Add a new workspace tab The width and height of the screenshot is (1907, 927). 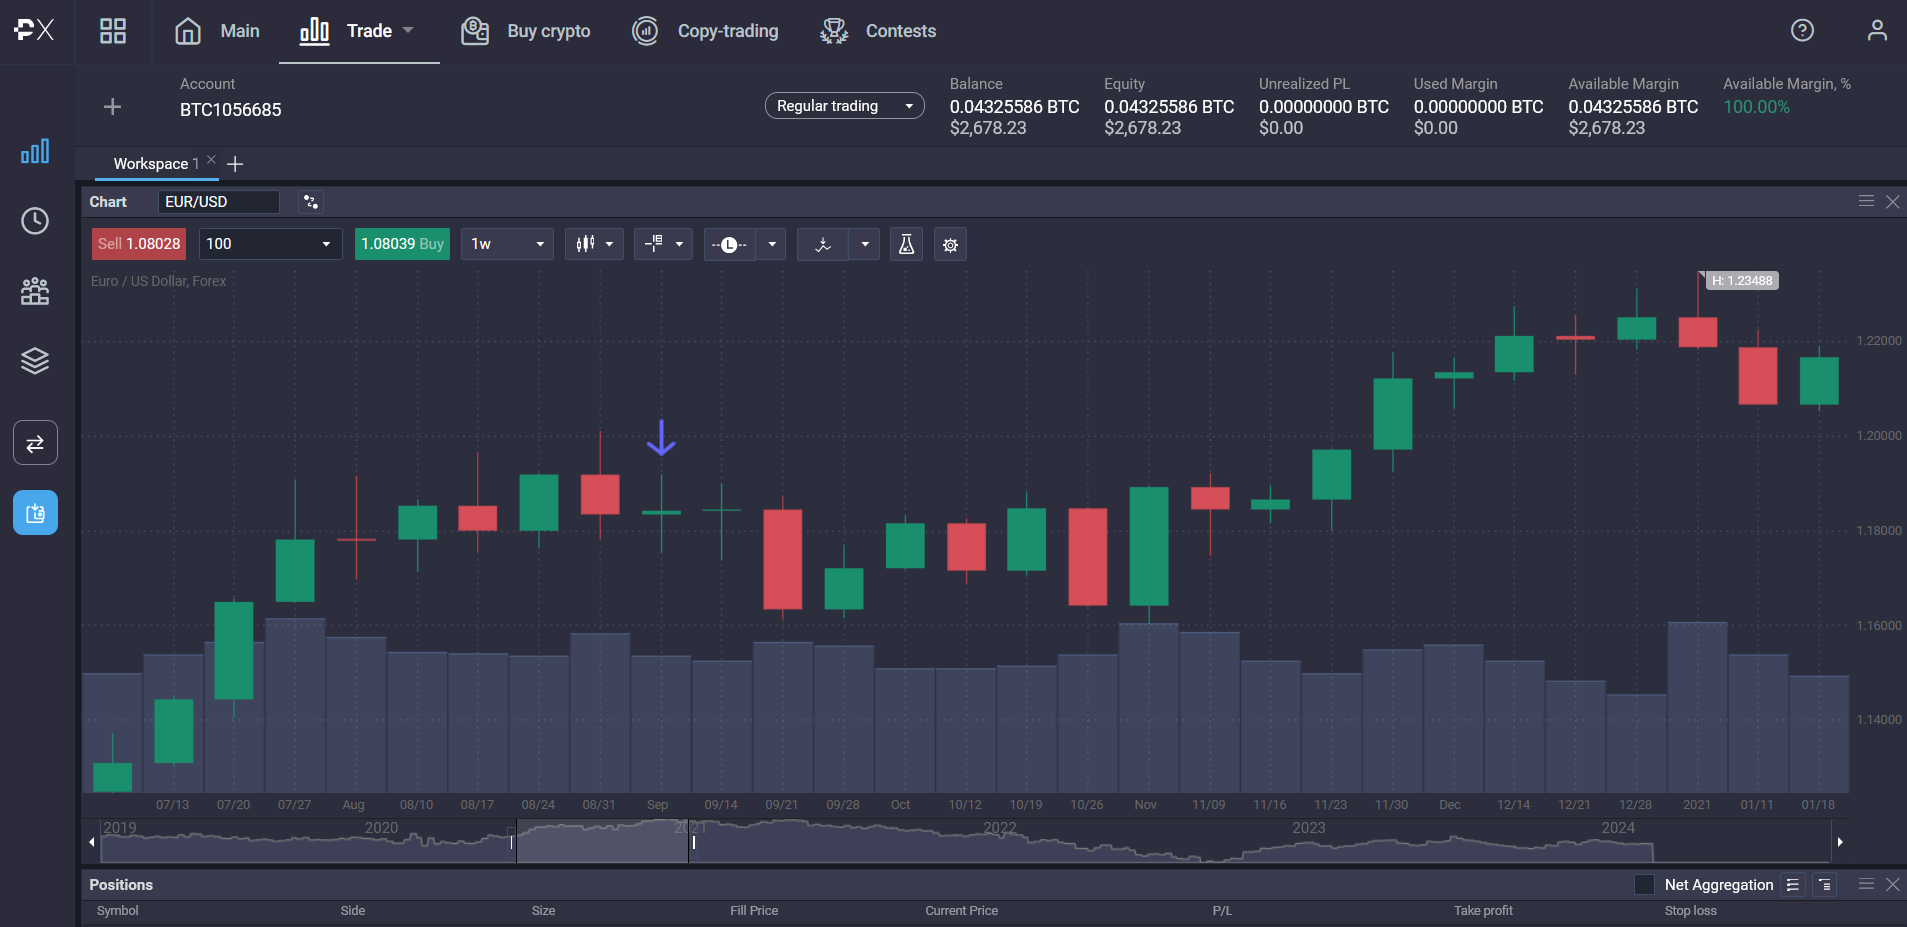235,164
